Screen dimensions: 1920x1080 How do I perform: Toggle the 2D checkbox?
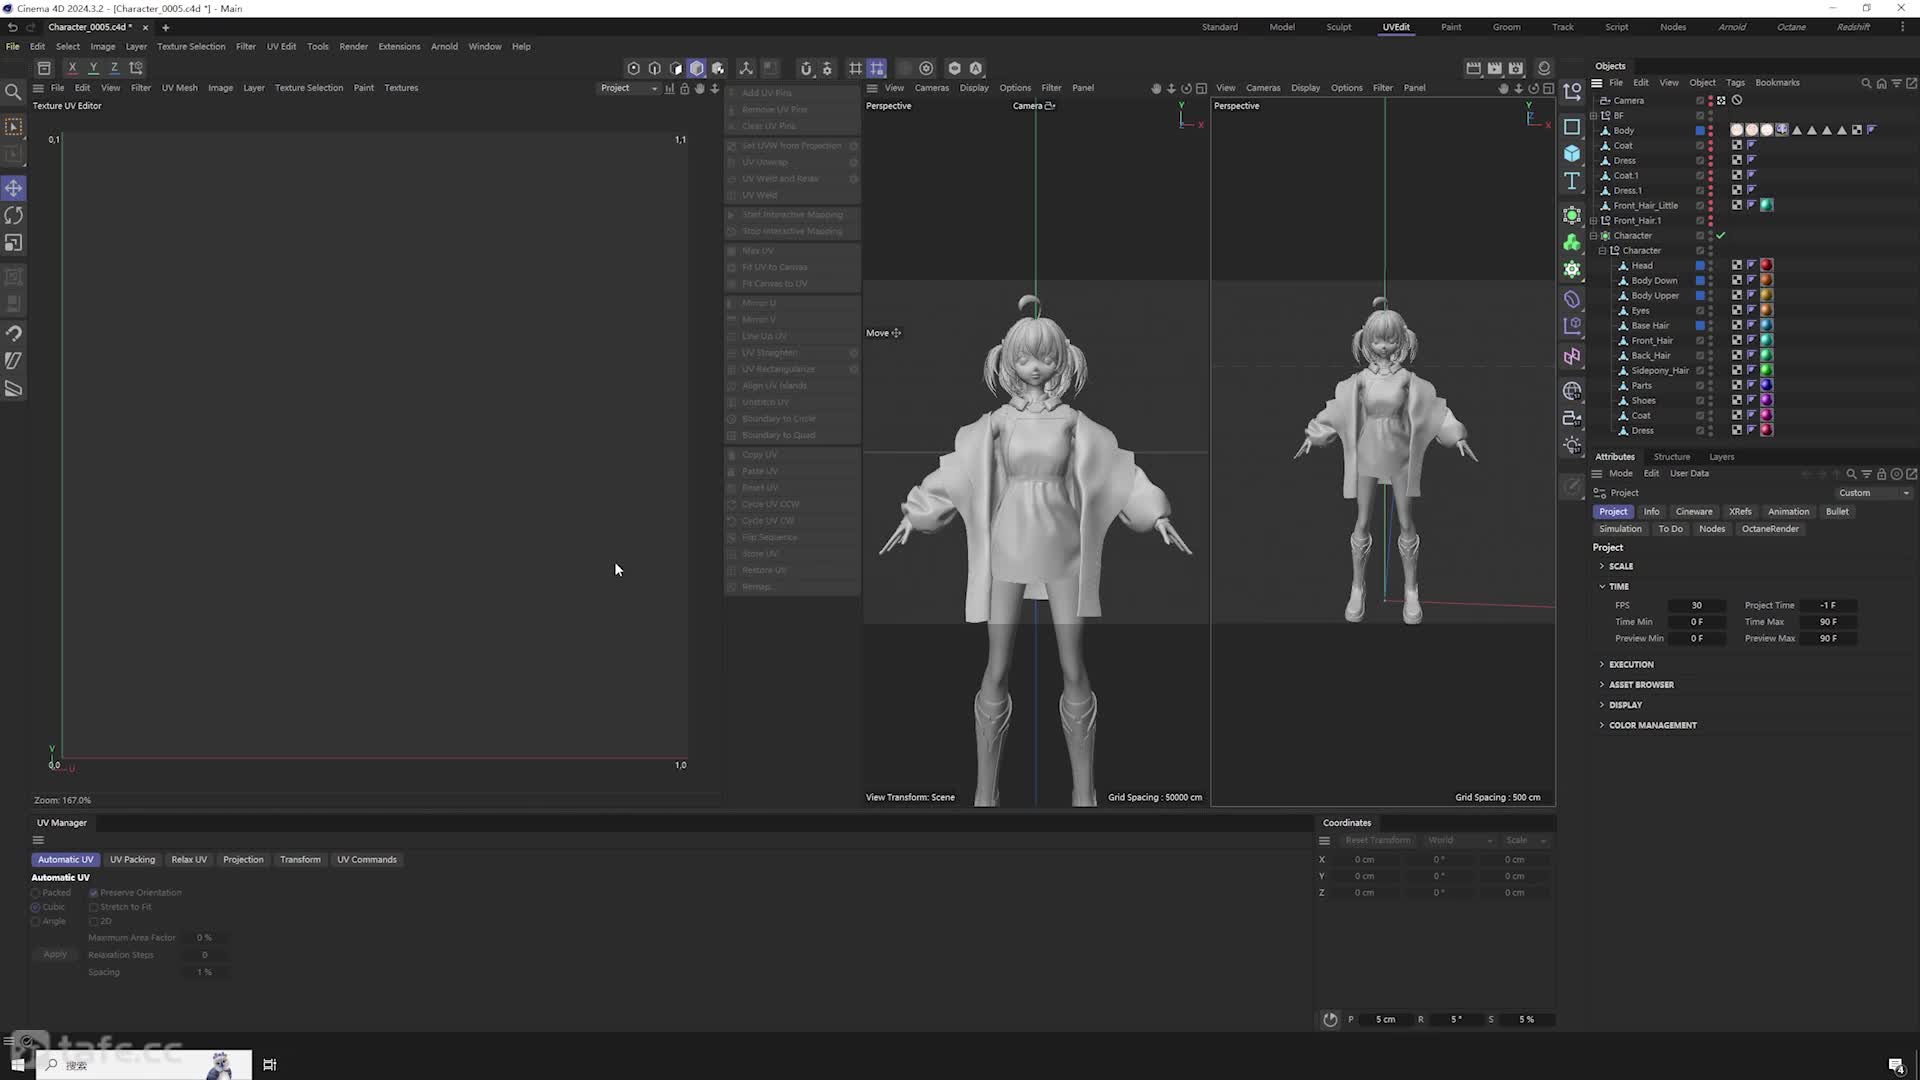click(93, 921)
